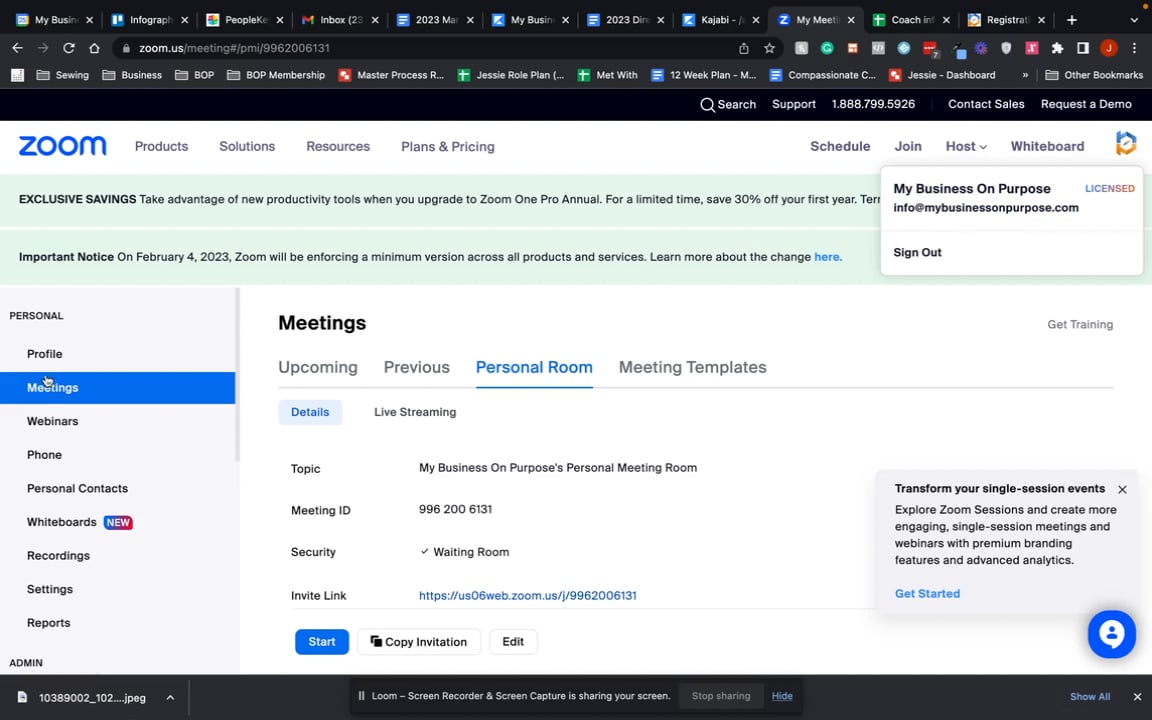Select the Live Streaming sub-tab
Screen dimensions: 1152x720
(415, 412)
